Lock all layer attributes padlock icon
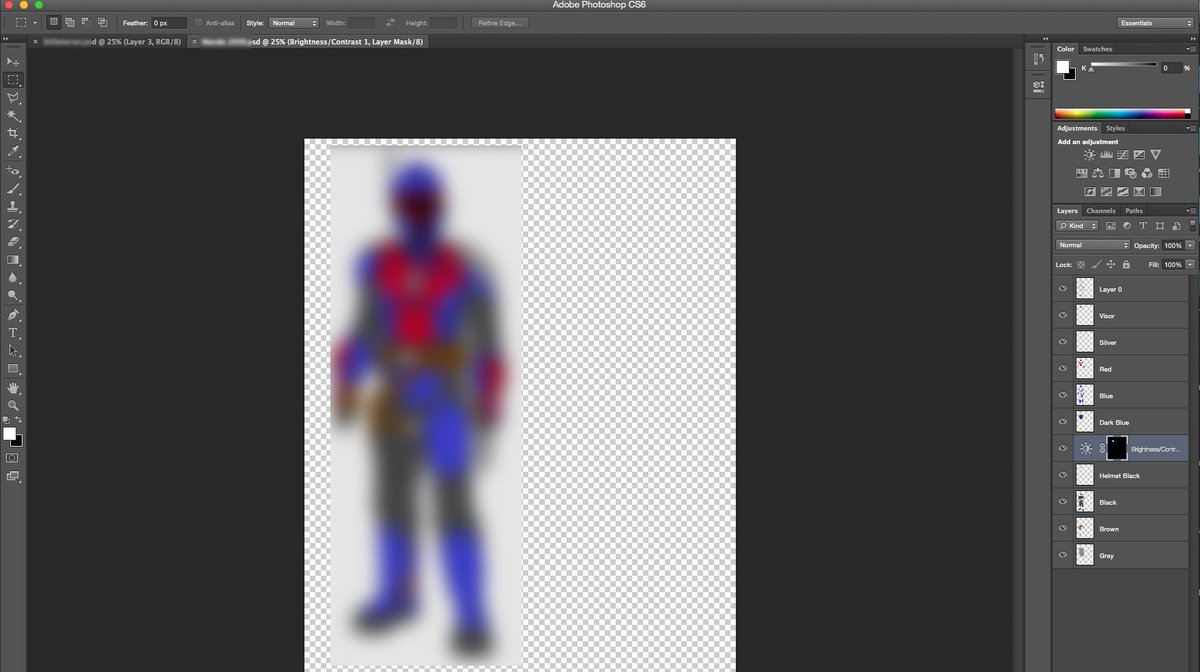The width and height of the screenshot is (1200, 672). point(1126,264)
